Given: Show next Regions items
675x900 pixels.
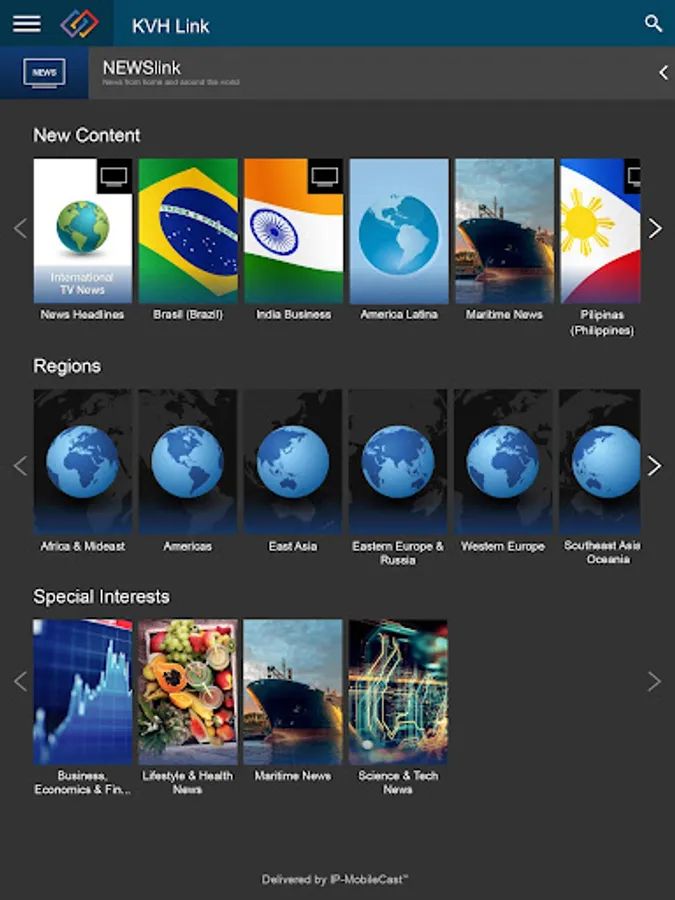Looking at the screenshot, I should 655,465.
